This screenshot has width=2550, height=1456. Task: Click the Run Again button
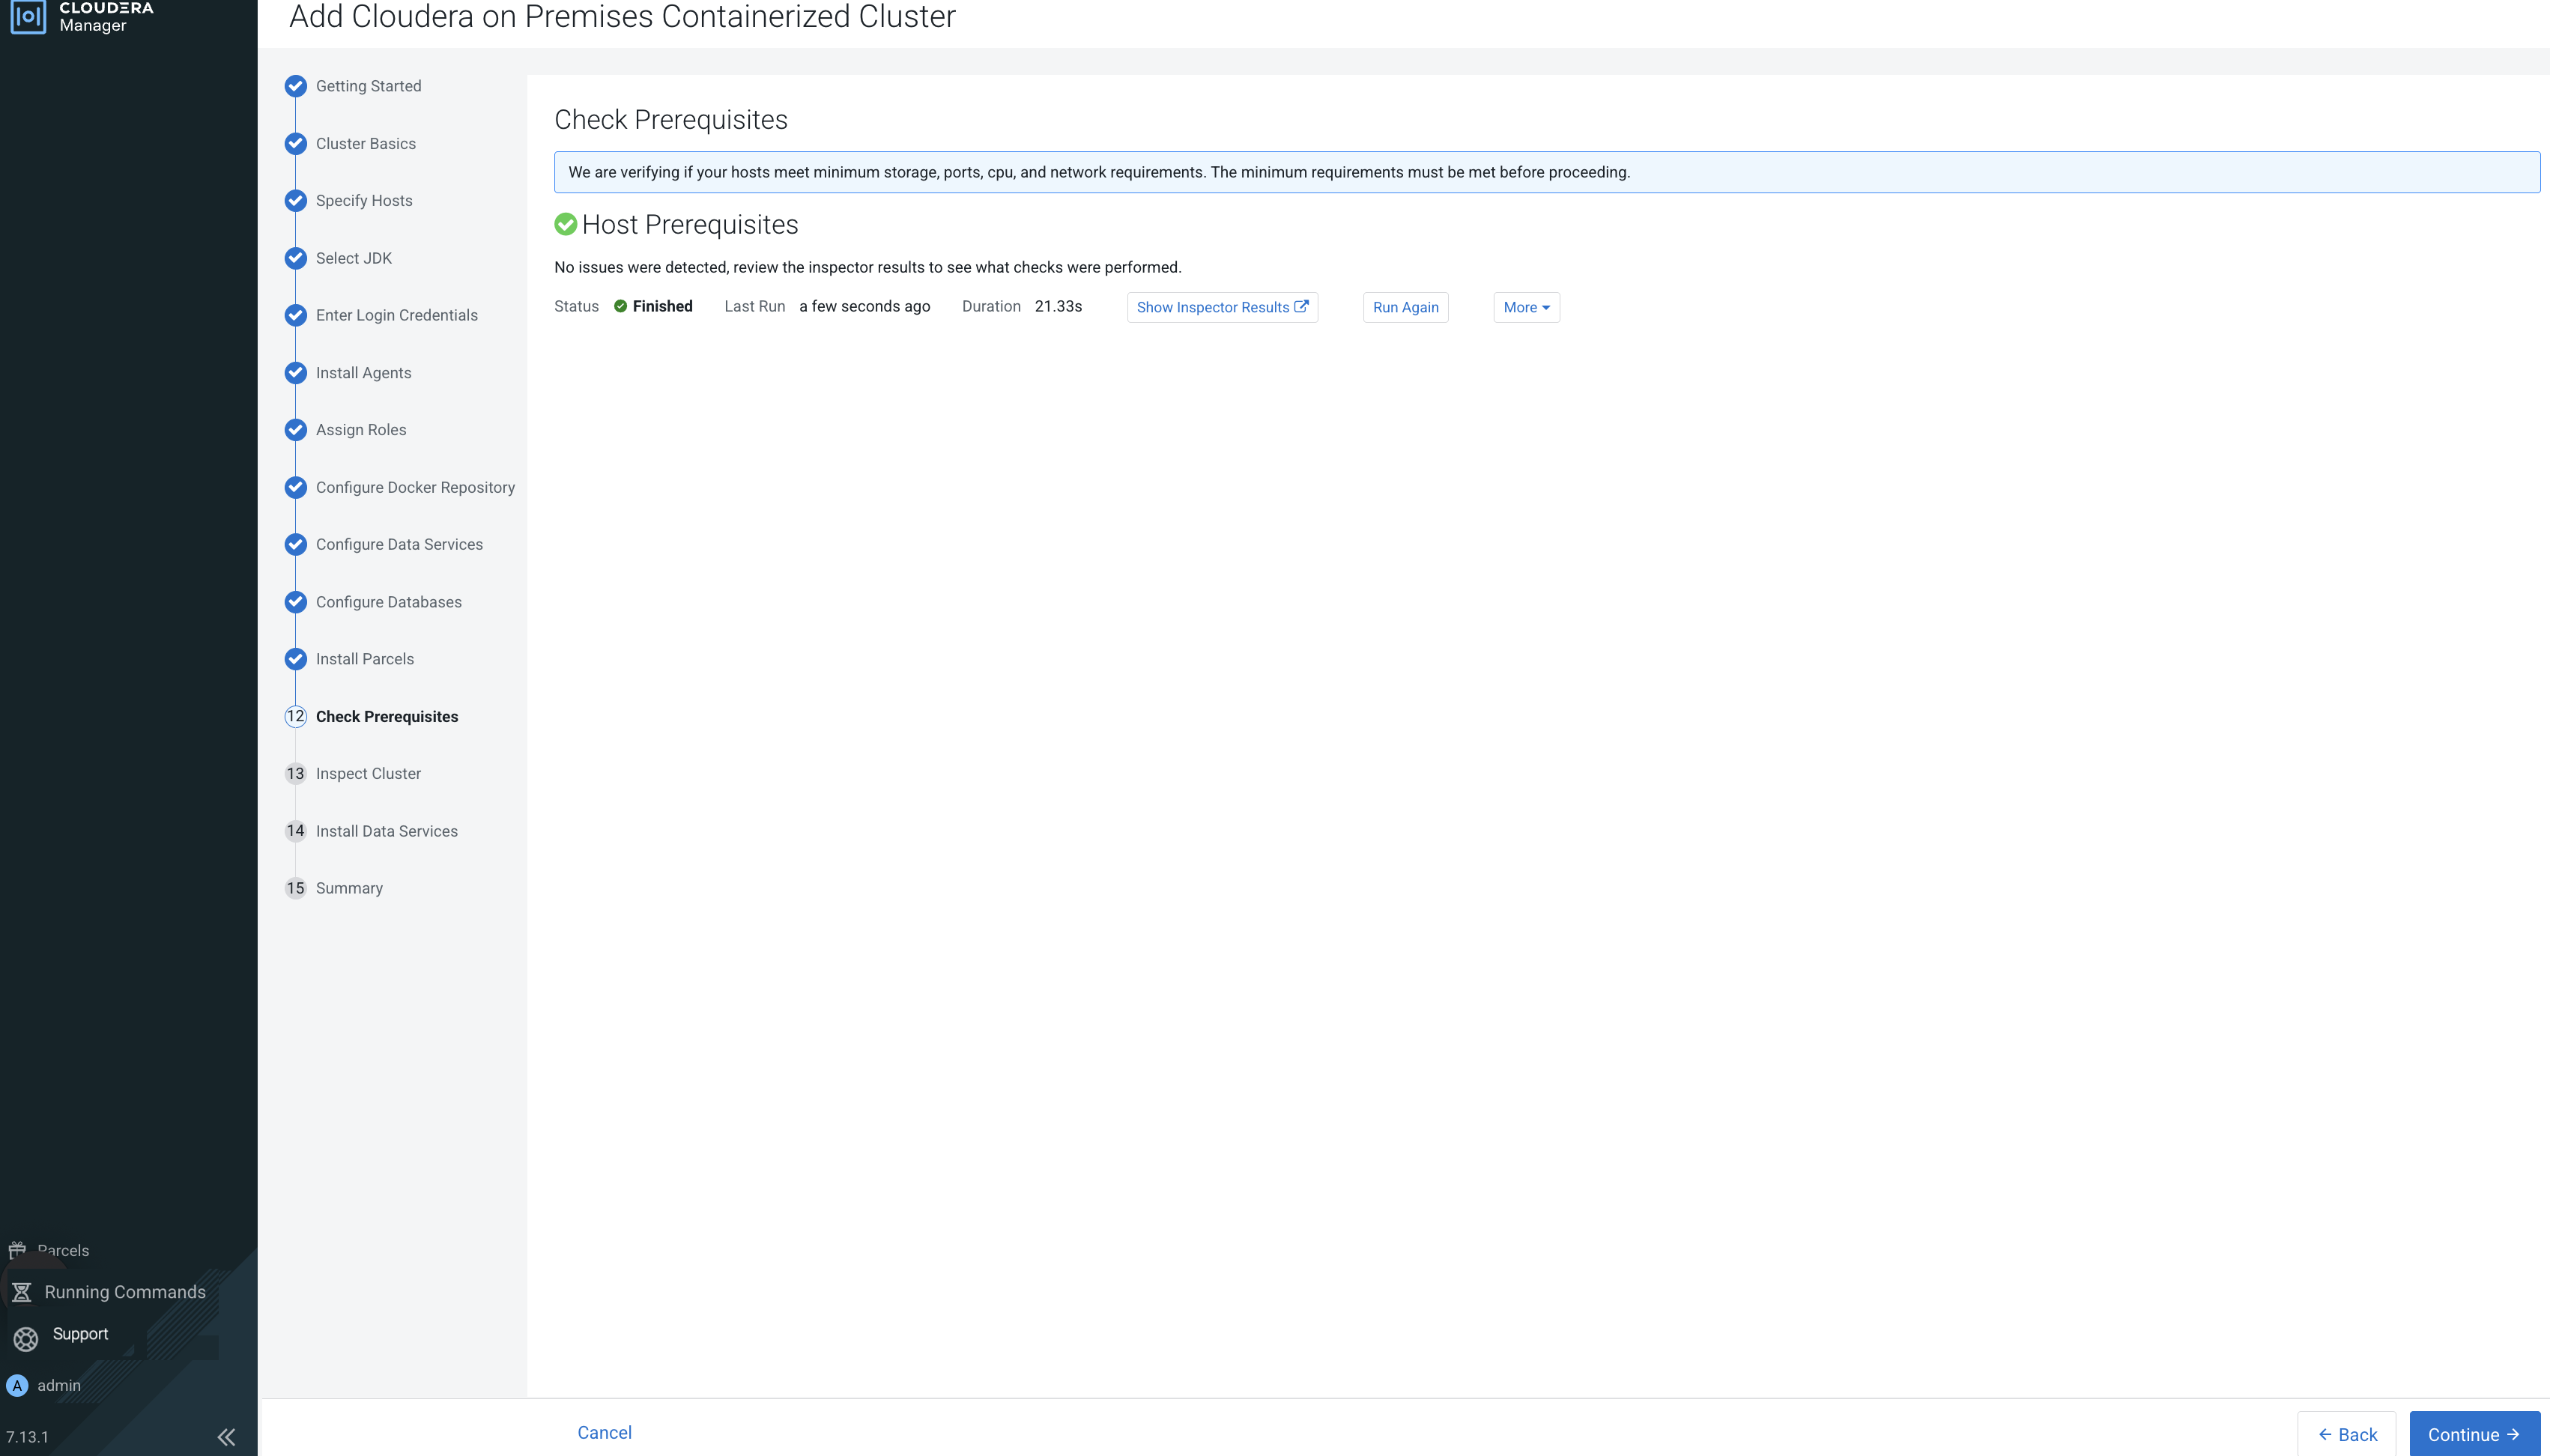click(1404, 307)
